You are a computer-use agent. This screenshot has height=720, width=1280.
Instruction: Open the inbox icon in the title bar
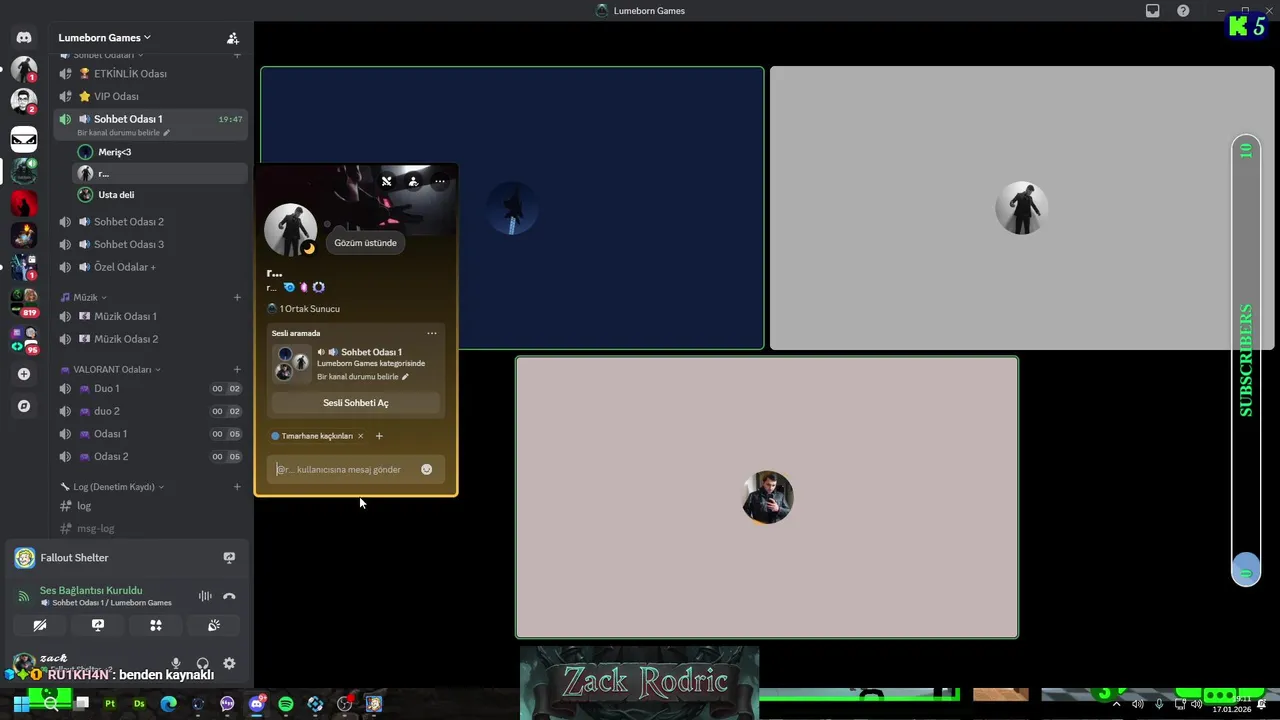coord(1153,11)
